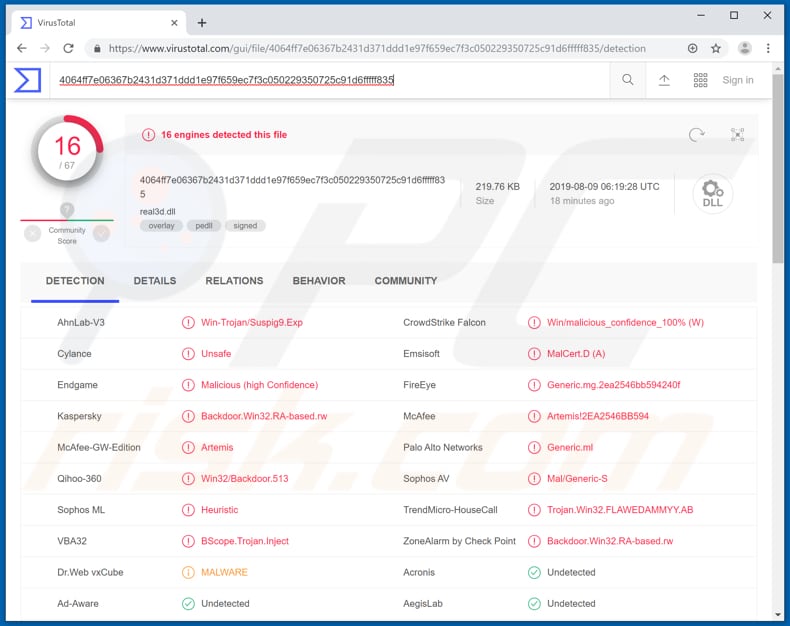The height and width of the screenshot is (626, 790).
Task: Go back in browser history
Action: pos(21,48)
